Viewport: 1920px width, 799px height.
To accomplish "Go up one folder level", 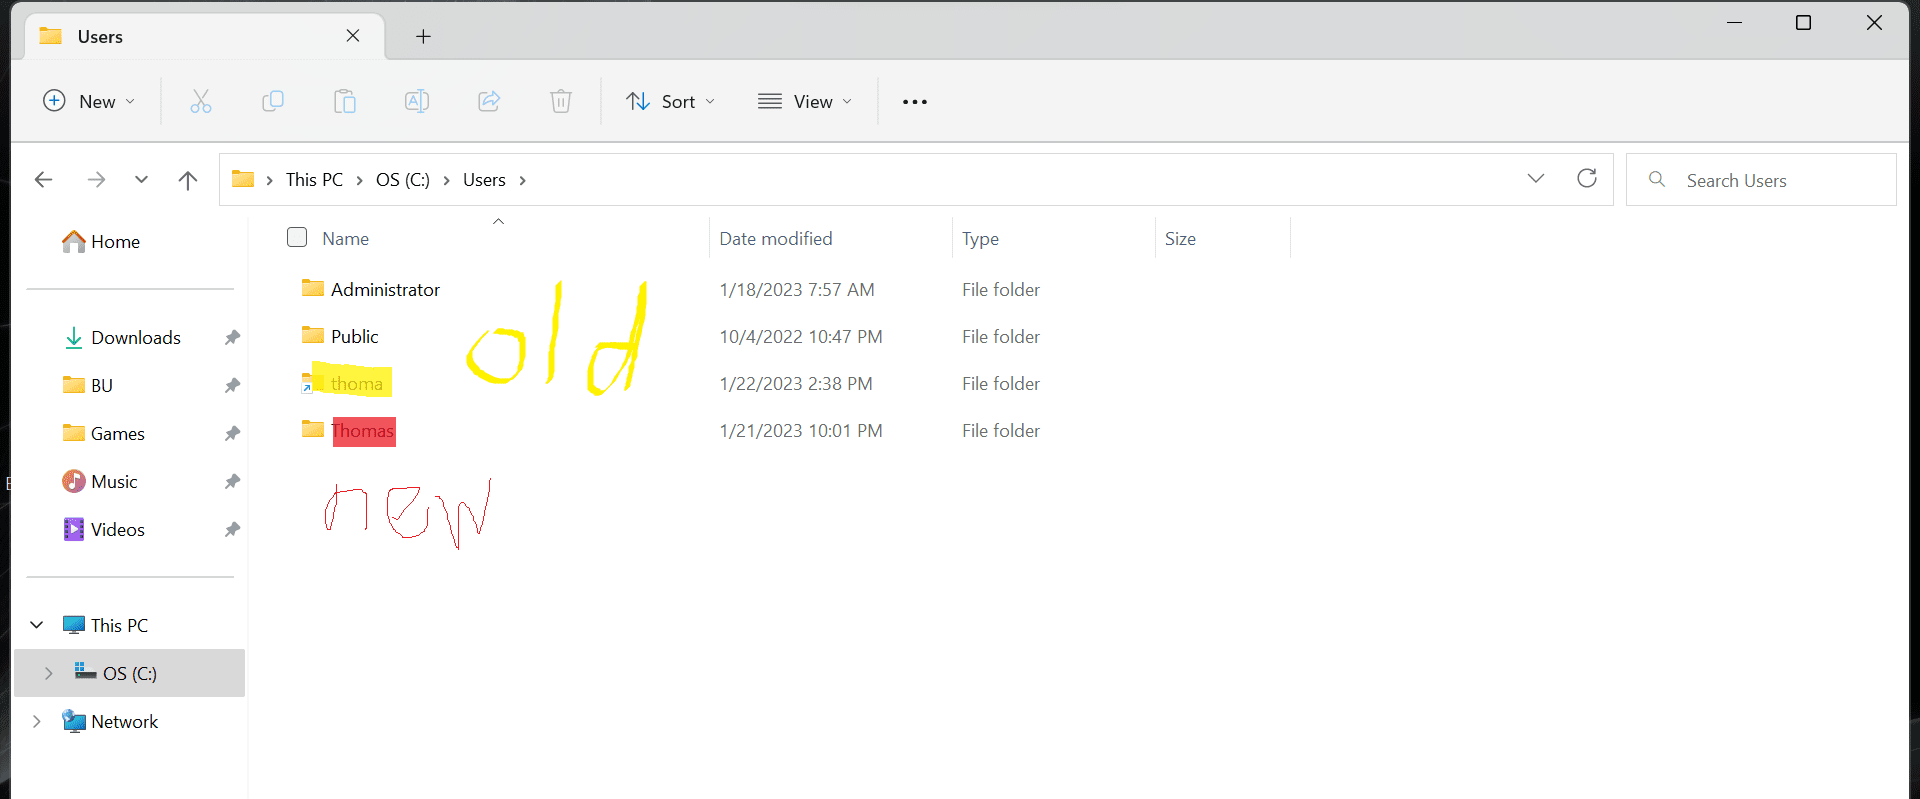I will (x=187, y=180).
